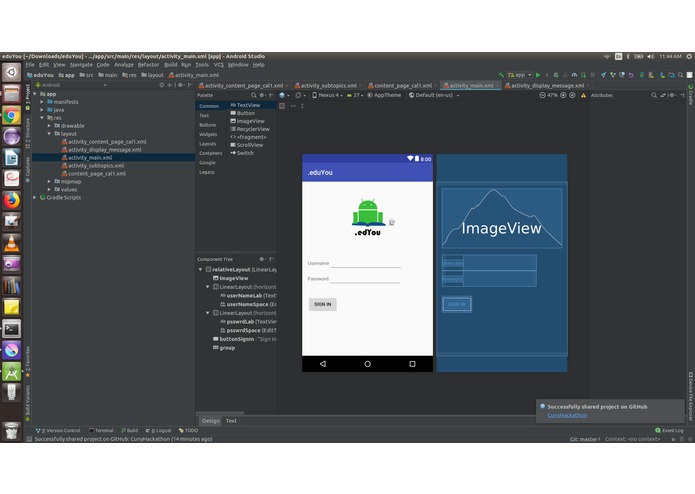Screen dimensions: 695x494
Task: Toggle the Project tool window side tab
Action: coord(27,95)
